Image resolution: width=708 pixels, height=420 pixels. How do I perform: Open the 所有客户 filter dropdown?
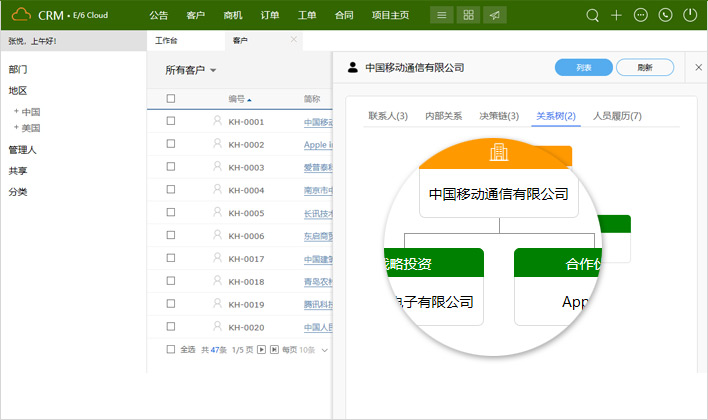(191, 70)
